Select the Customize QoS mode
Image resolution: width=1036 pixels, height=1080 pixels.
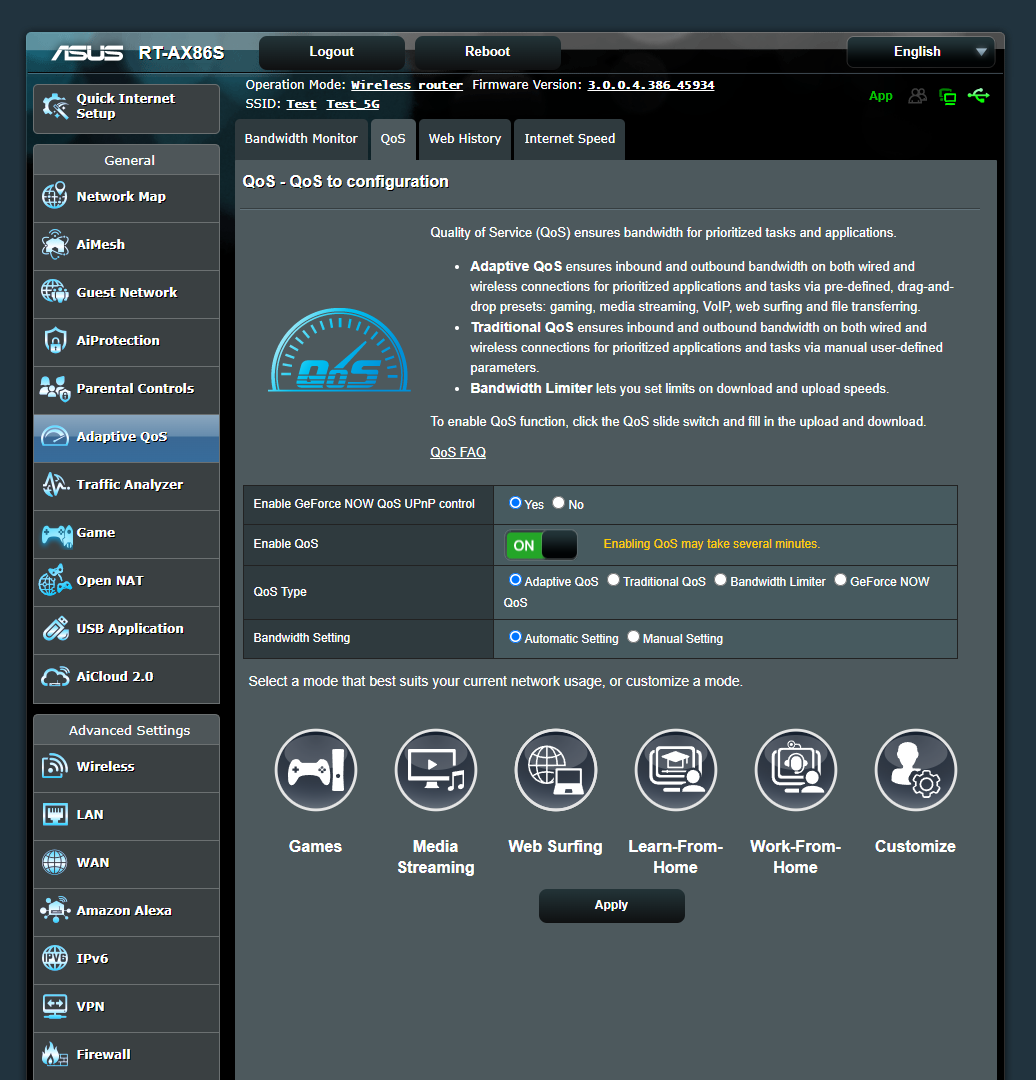[x=915, y=770]
